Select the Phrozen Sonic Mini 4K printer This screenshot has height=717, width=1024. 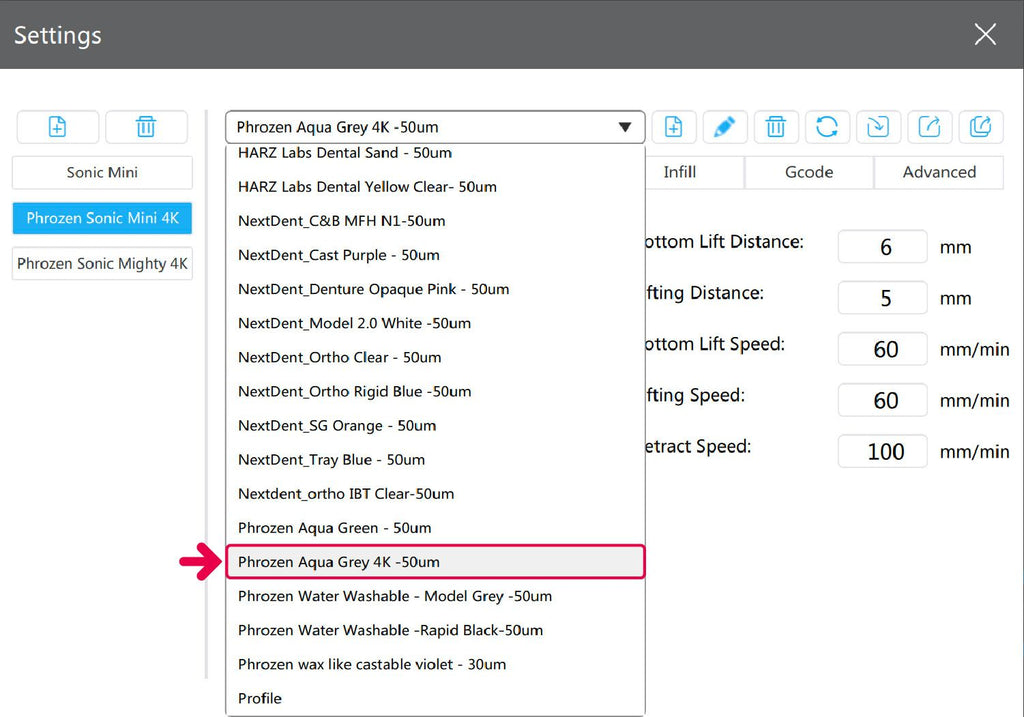click(x=102, y=218)
